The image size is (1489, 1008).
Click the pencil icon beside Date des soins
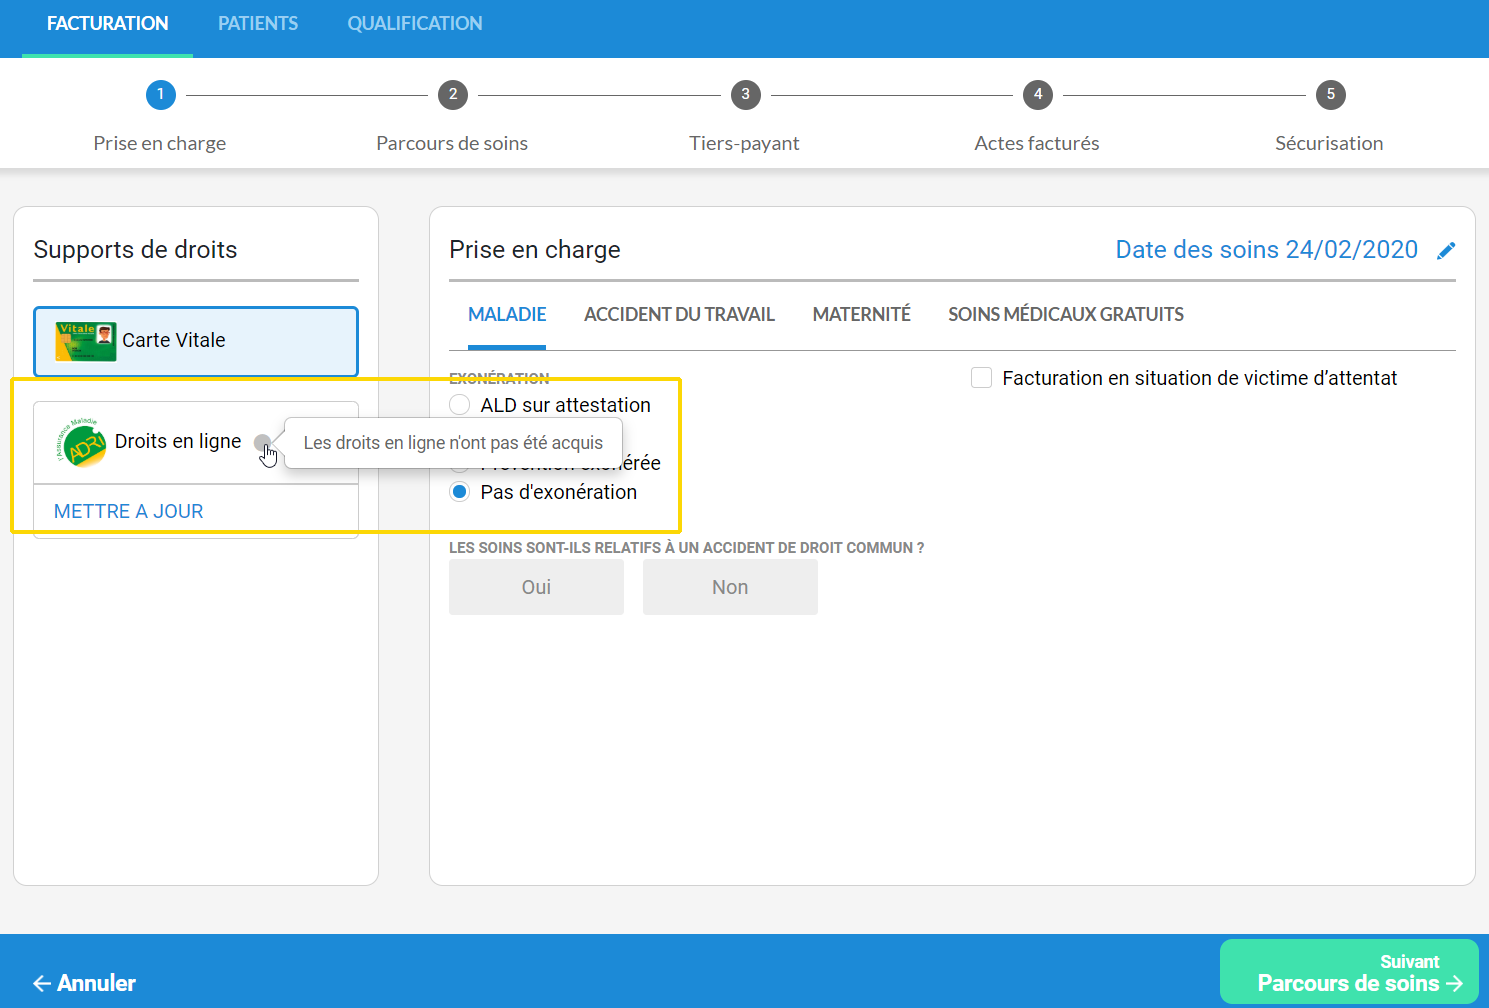pos(1446,250)
